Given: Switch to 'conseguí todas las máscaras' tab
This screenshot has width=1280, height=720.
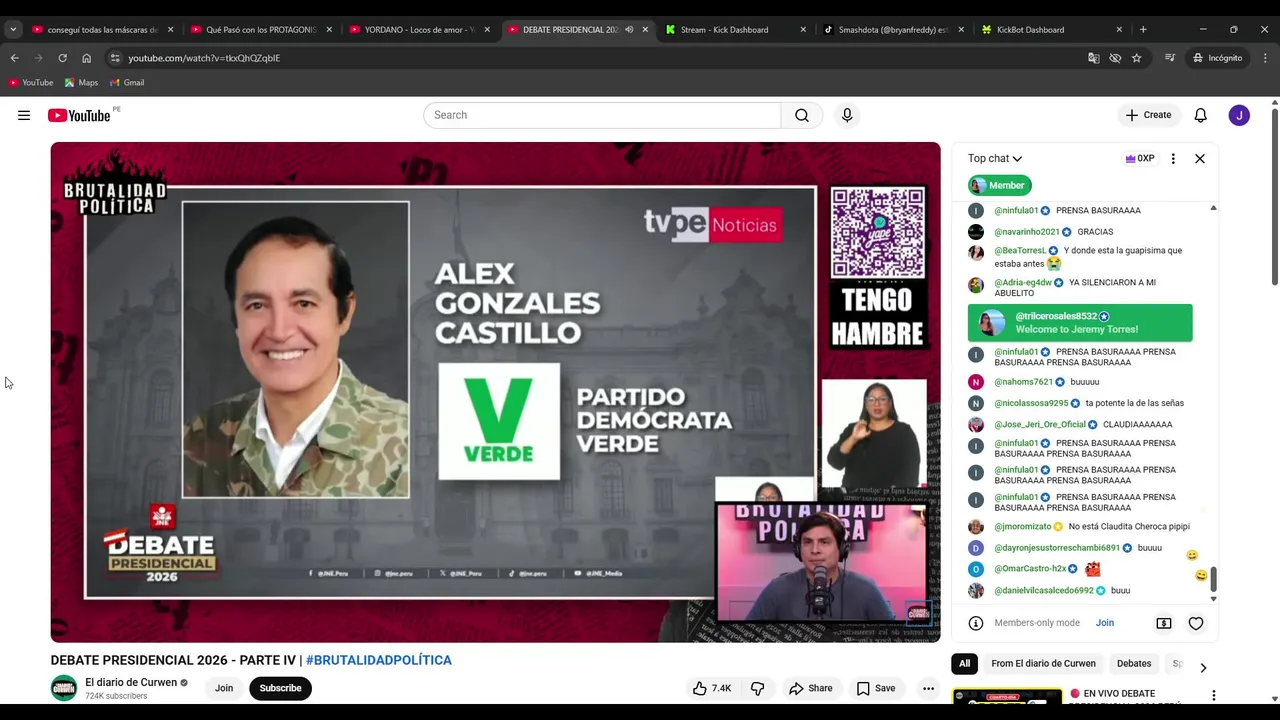Looking at the screenshot, I should point(102,30).
